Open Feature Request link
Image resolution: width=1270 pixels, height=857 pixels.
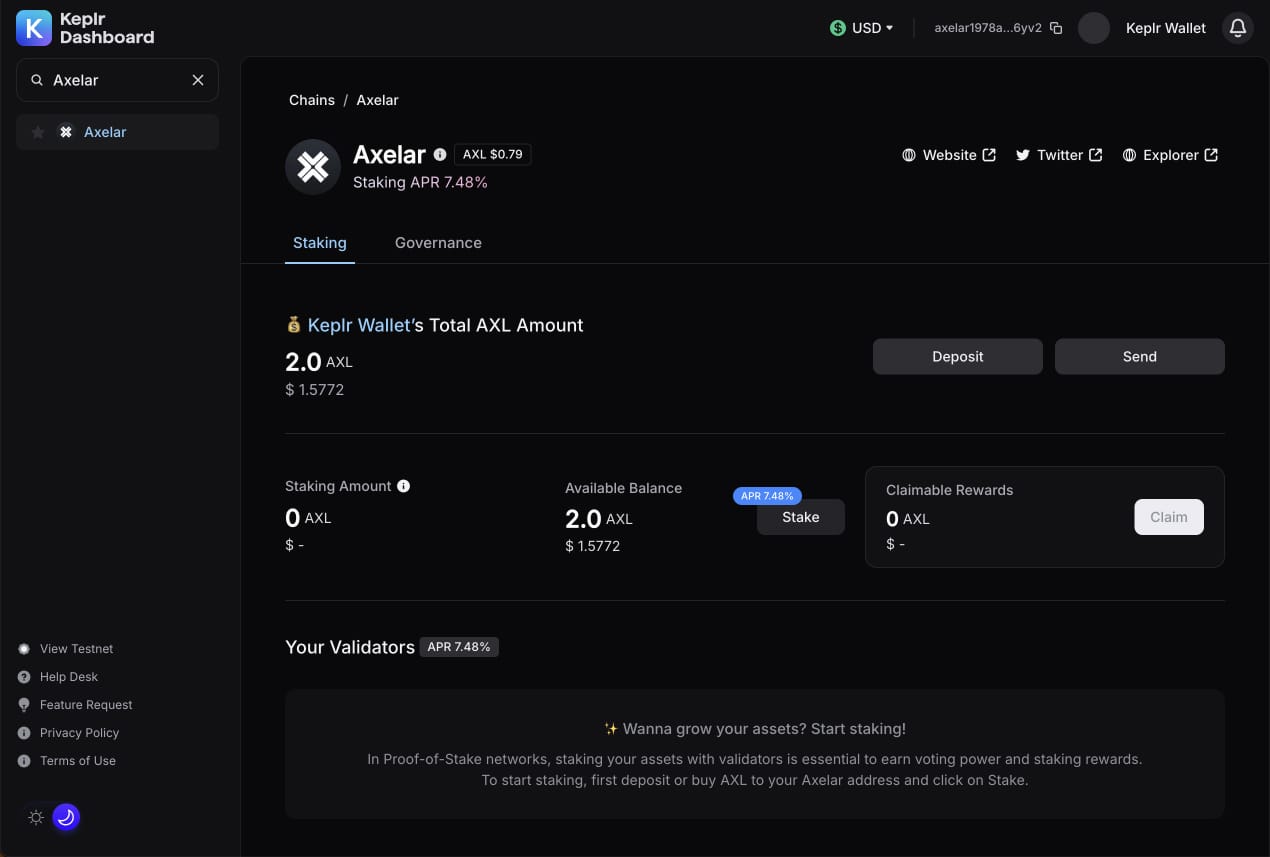click(x=86, y=705)
